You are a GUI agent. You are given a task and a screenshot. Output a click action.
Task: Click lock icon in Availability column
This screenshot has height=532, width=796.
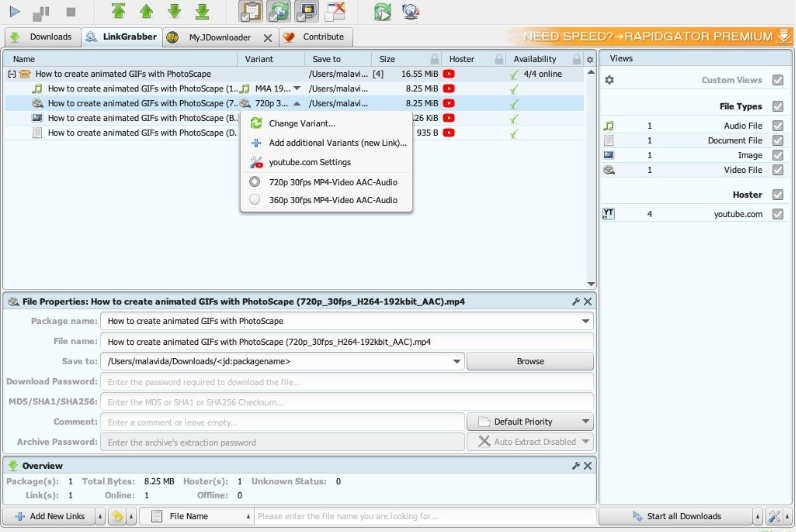point(577,59)
